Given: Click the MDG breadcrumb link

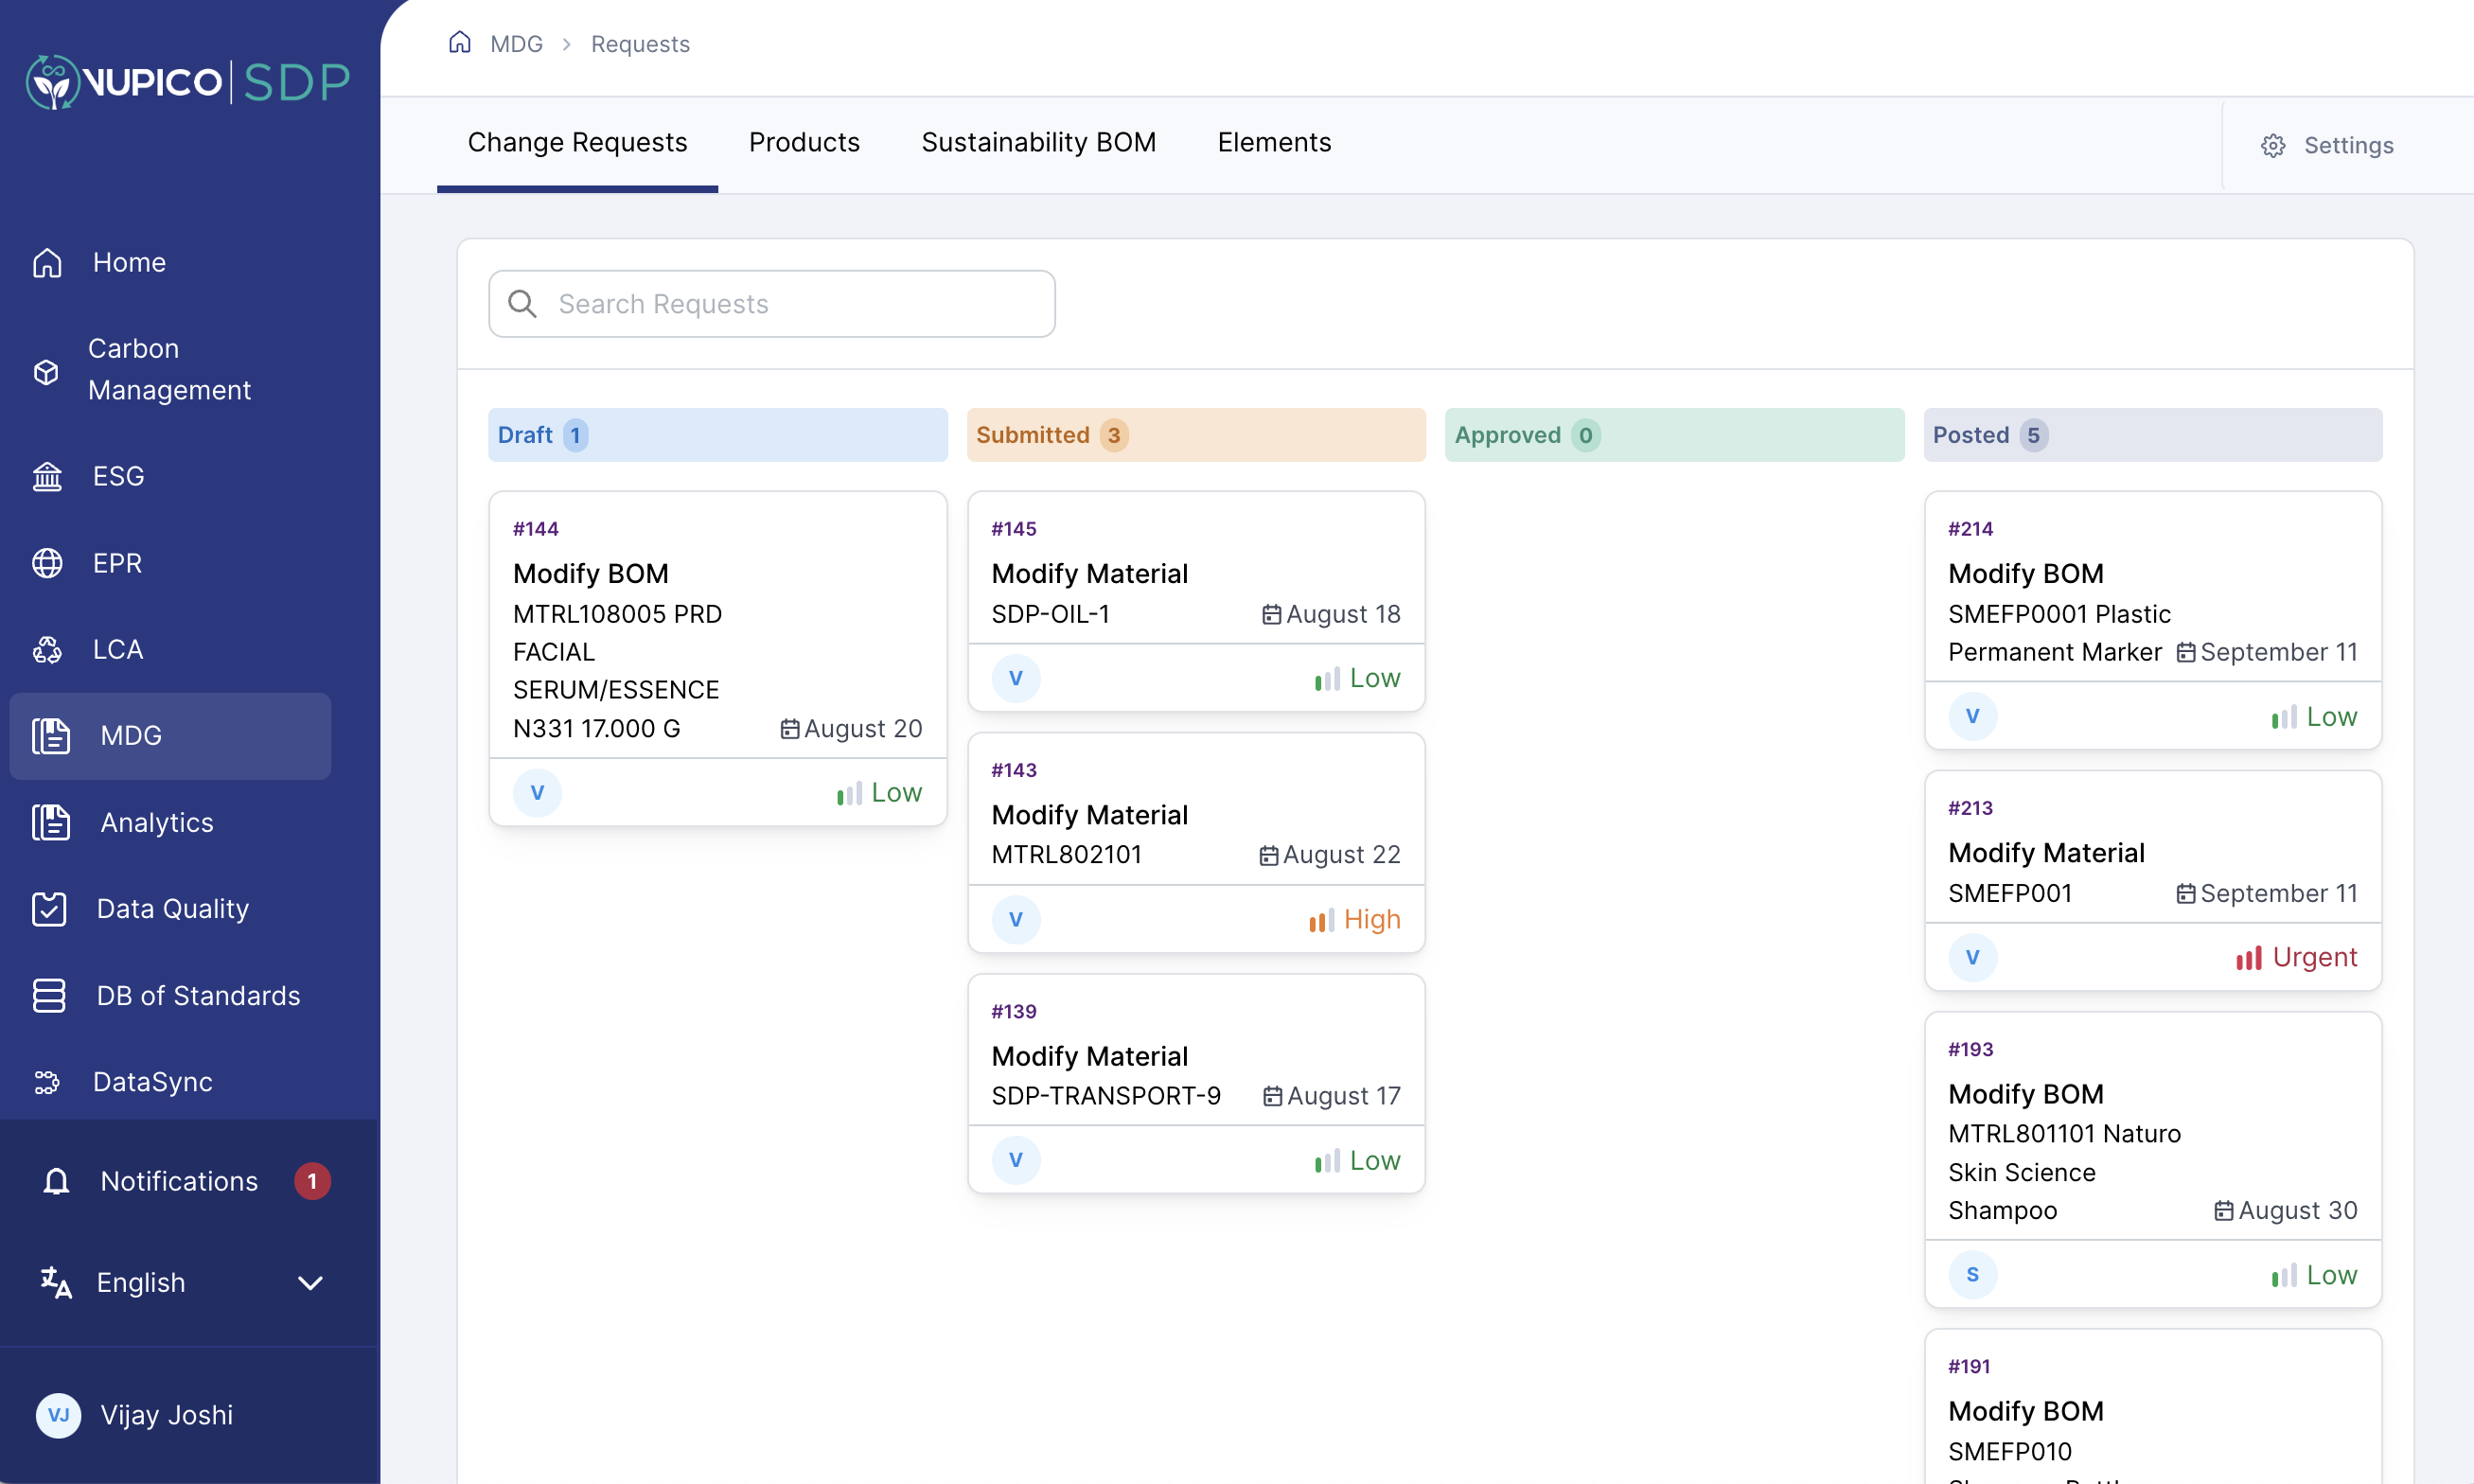Looking at the screenshot, I should coord(516,44).
